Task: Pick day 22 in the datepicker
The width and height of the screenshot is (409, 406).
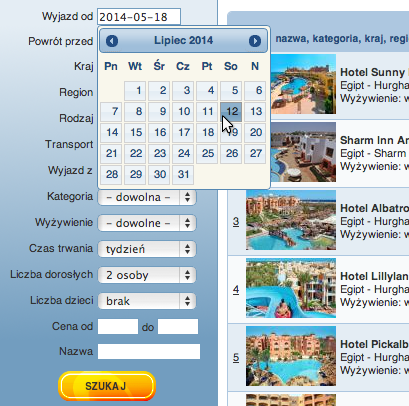Action: tap(135, 153)
